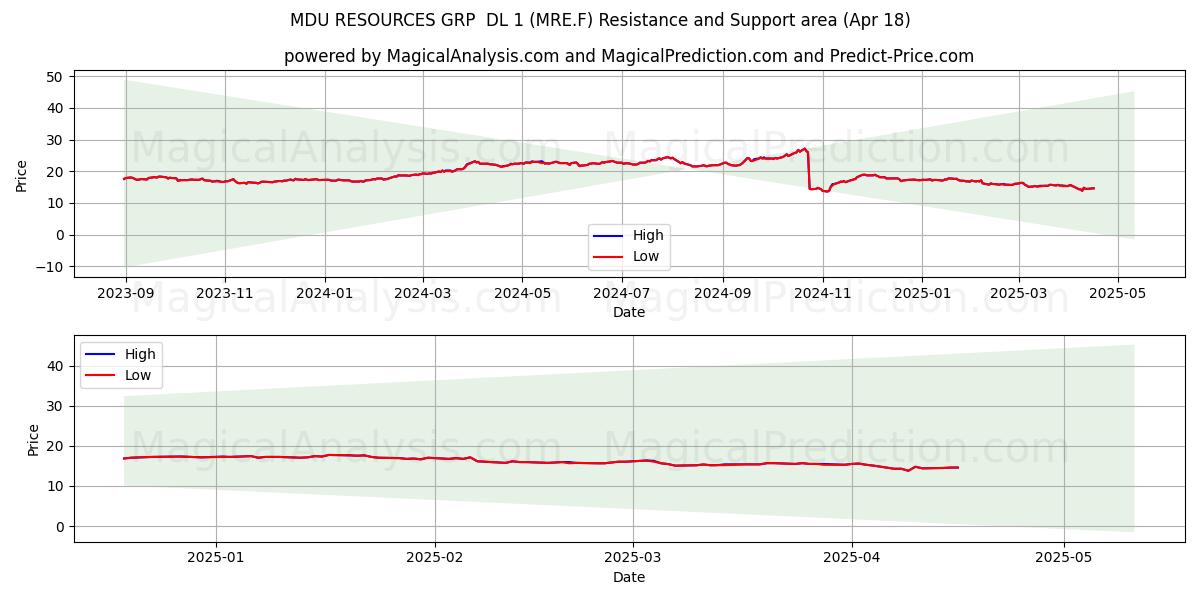The height and width of the screenshot is (600, 1200).
Task: Click the chart title mentioning MDU RESOURCES GRP
Action: (600, 20)
